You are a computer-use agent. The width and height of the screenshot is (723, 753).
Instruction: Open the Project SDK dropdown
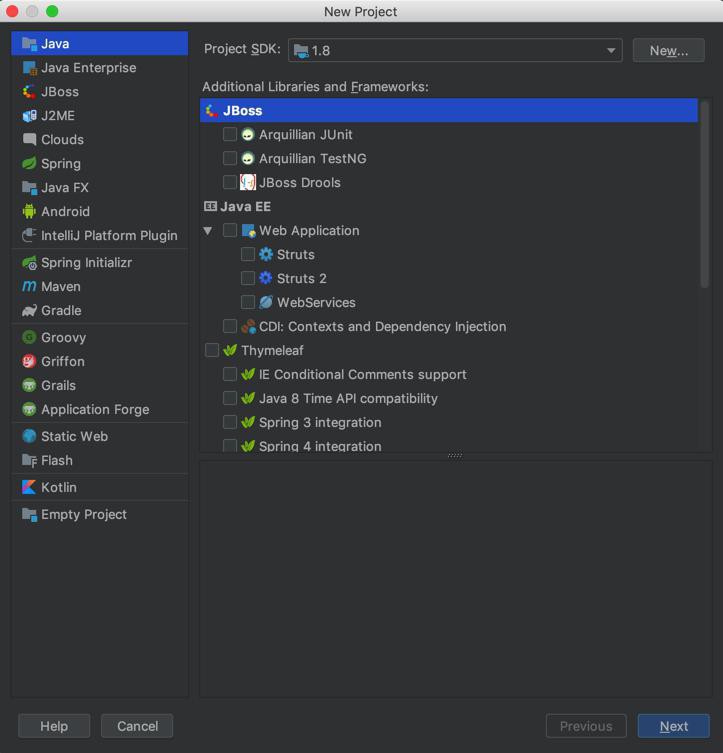click(x=455, y=50)
